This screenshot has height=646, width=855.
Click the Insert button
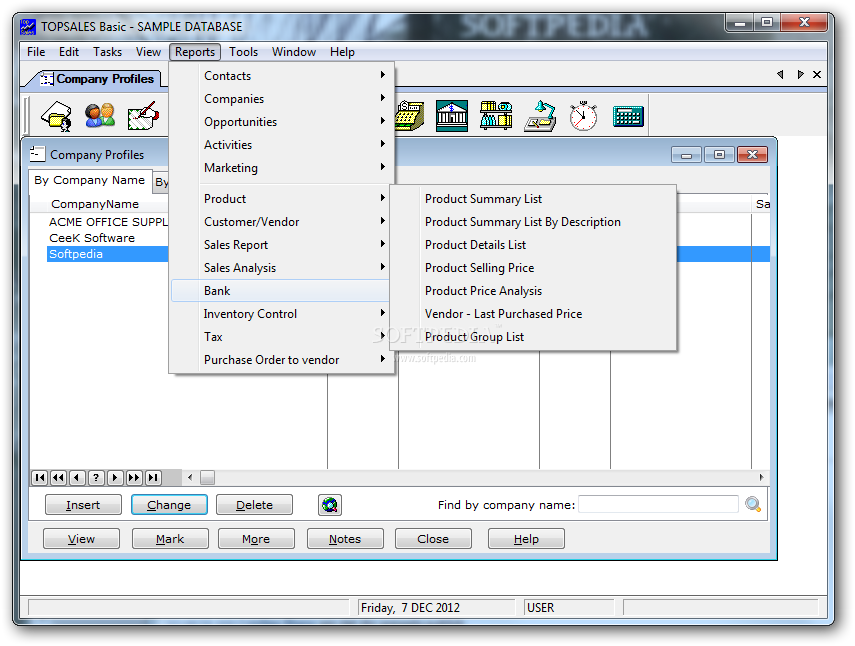click(83, 505)
